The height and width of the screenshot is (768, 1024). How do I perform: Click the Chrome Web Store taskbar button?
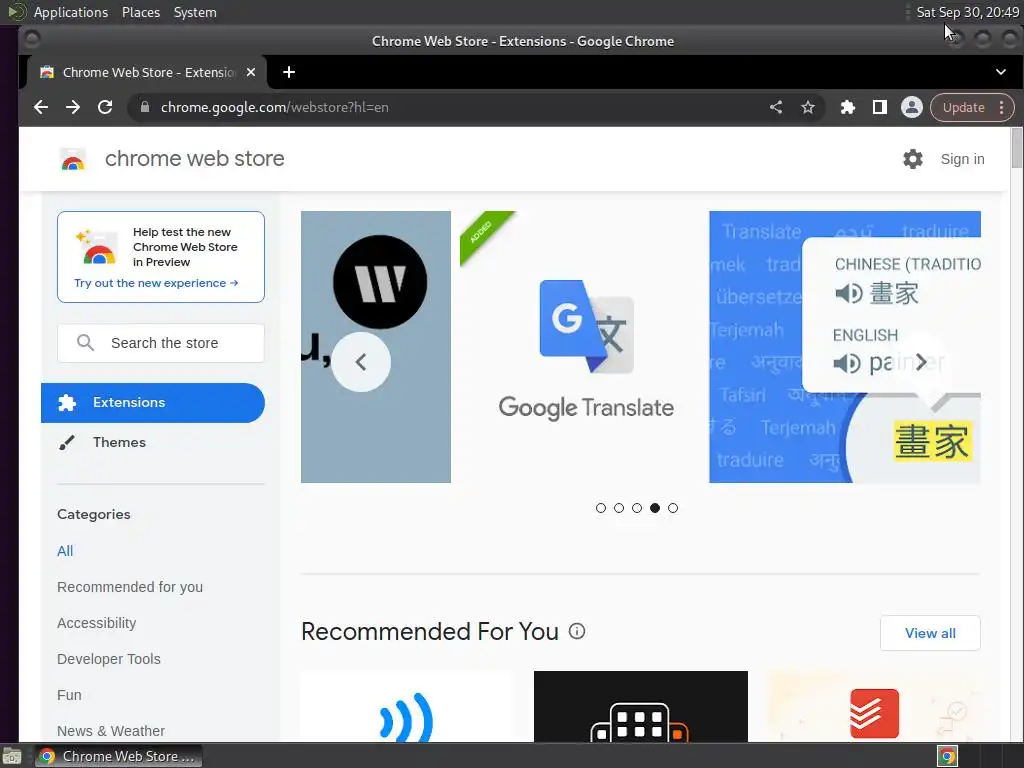pyautogui.click(x=118, y=756)
